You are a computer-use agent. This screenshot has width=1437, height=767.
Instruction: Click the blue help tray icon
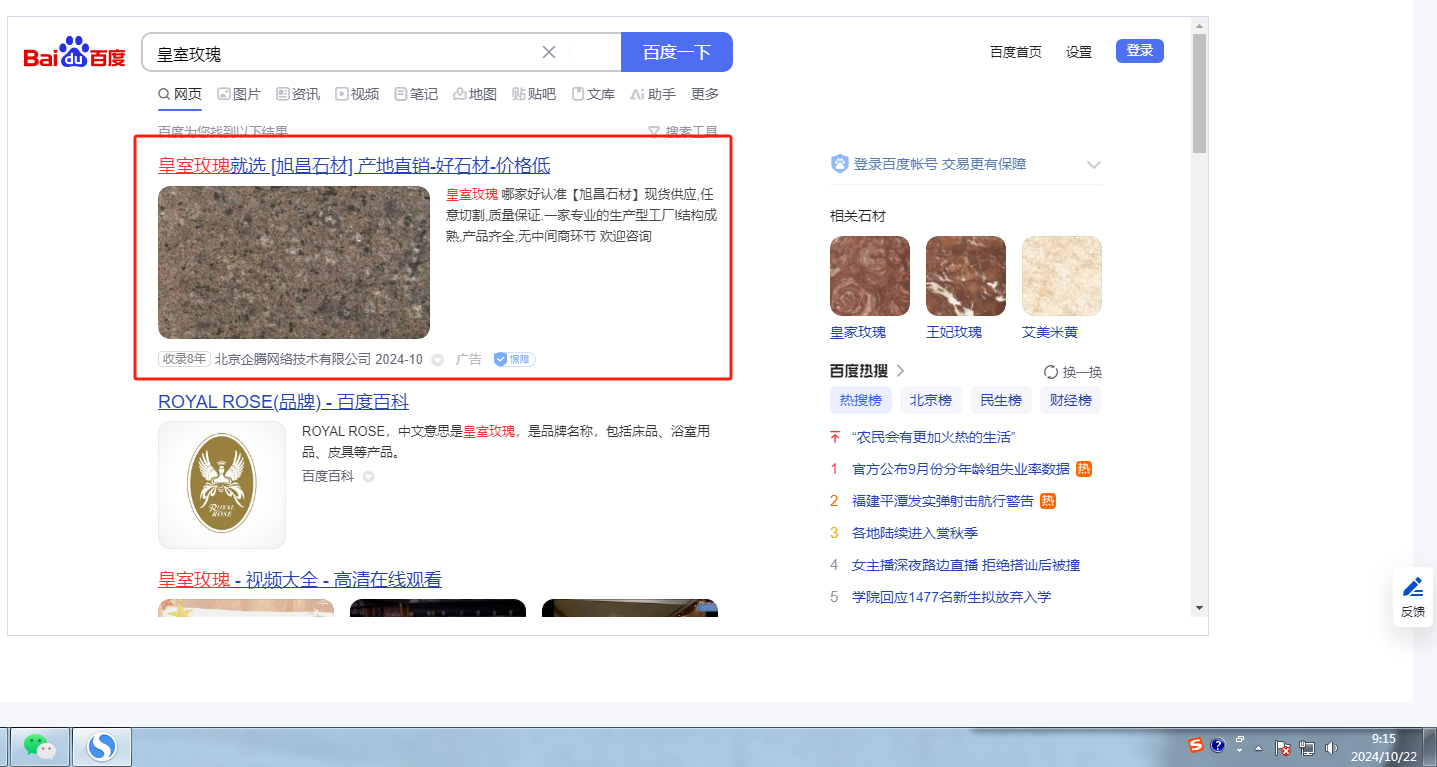(x=1218, y=745)
